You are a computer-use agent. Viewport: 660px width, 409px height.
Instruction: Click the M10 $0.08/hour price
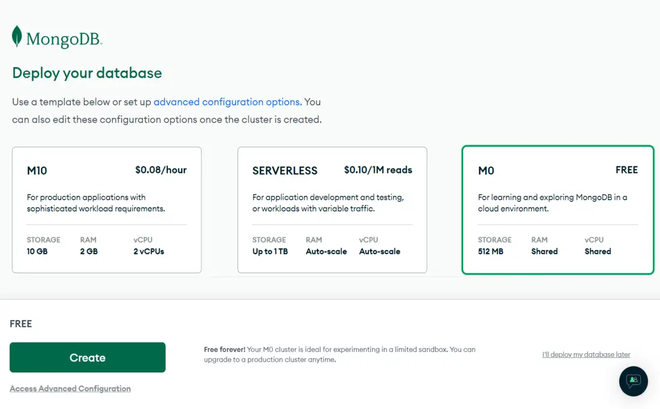pos(161,170)
